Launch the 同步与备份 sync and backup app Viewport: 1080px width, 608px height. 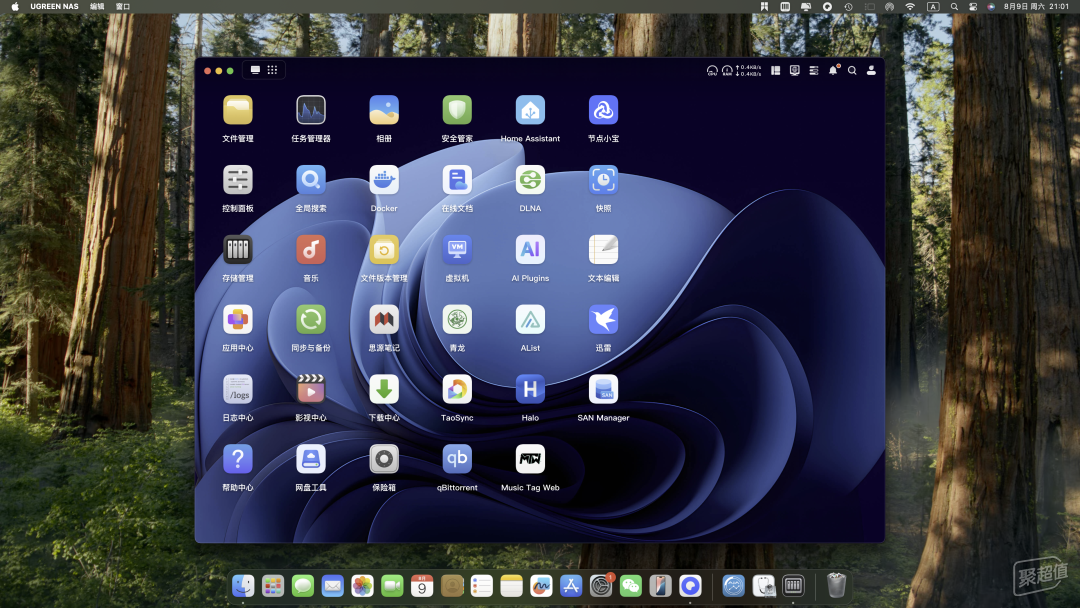pyautogui.click(x=311, y=319)
